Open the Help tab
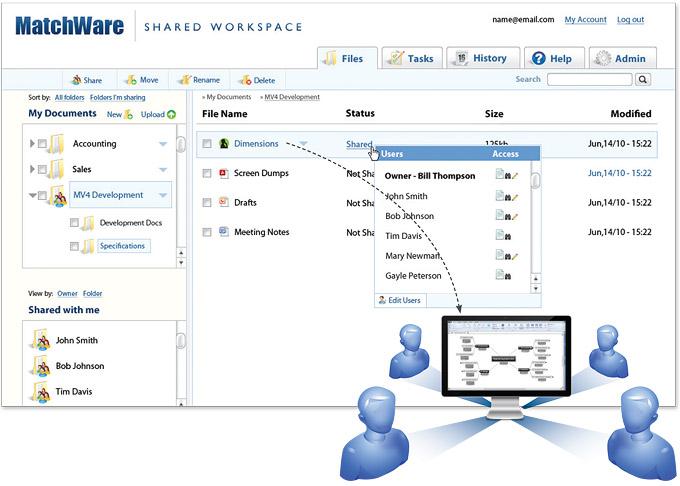Screen dimensions: 680x486 (x=554, y=58)
